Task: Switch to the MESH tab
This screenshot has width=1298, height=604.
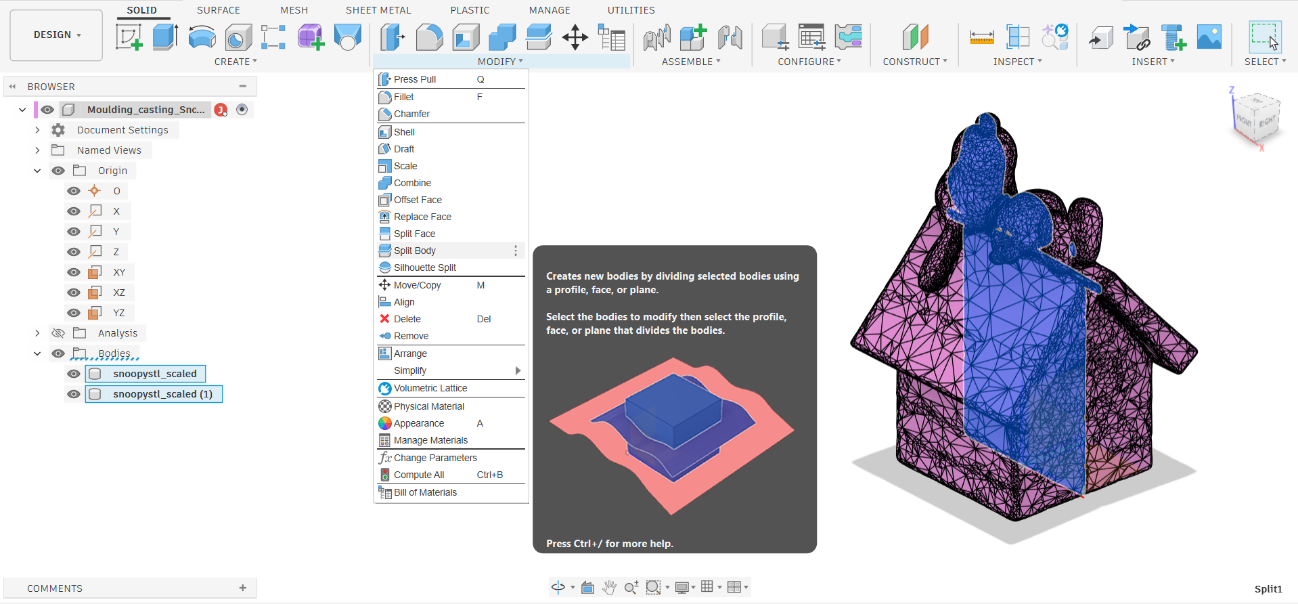Action: point(294,10)
